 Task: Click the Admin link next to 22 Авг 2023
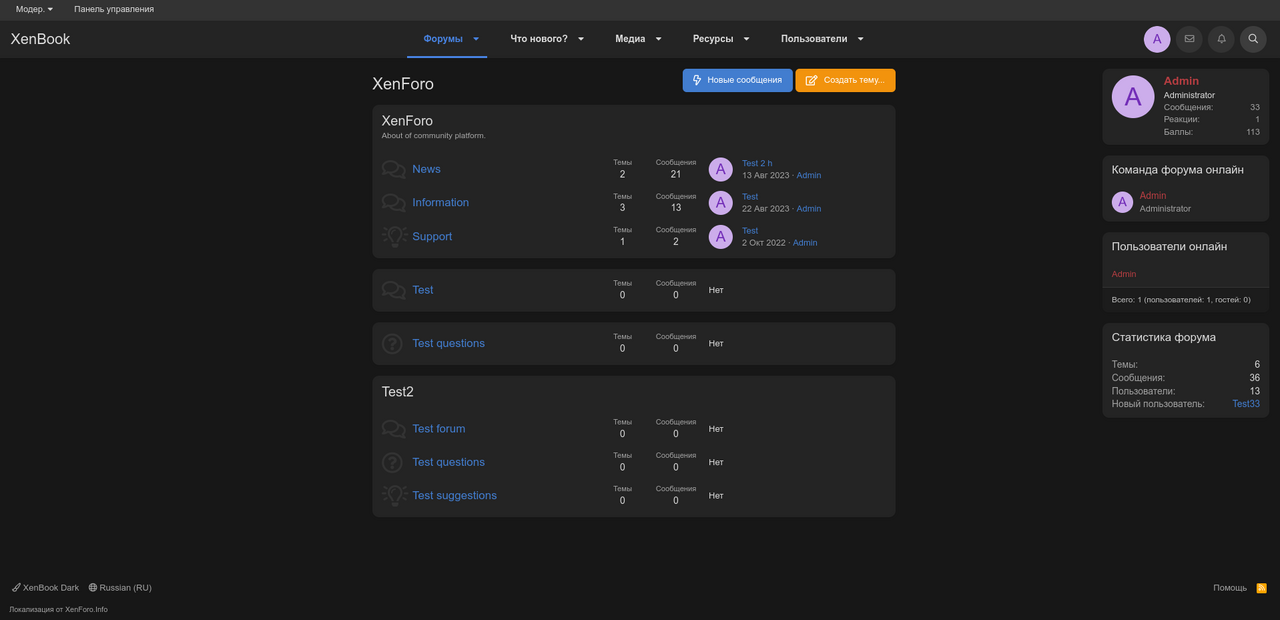(x=809, y=209)
